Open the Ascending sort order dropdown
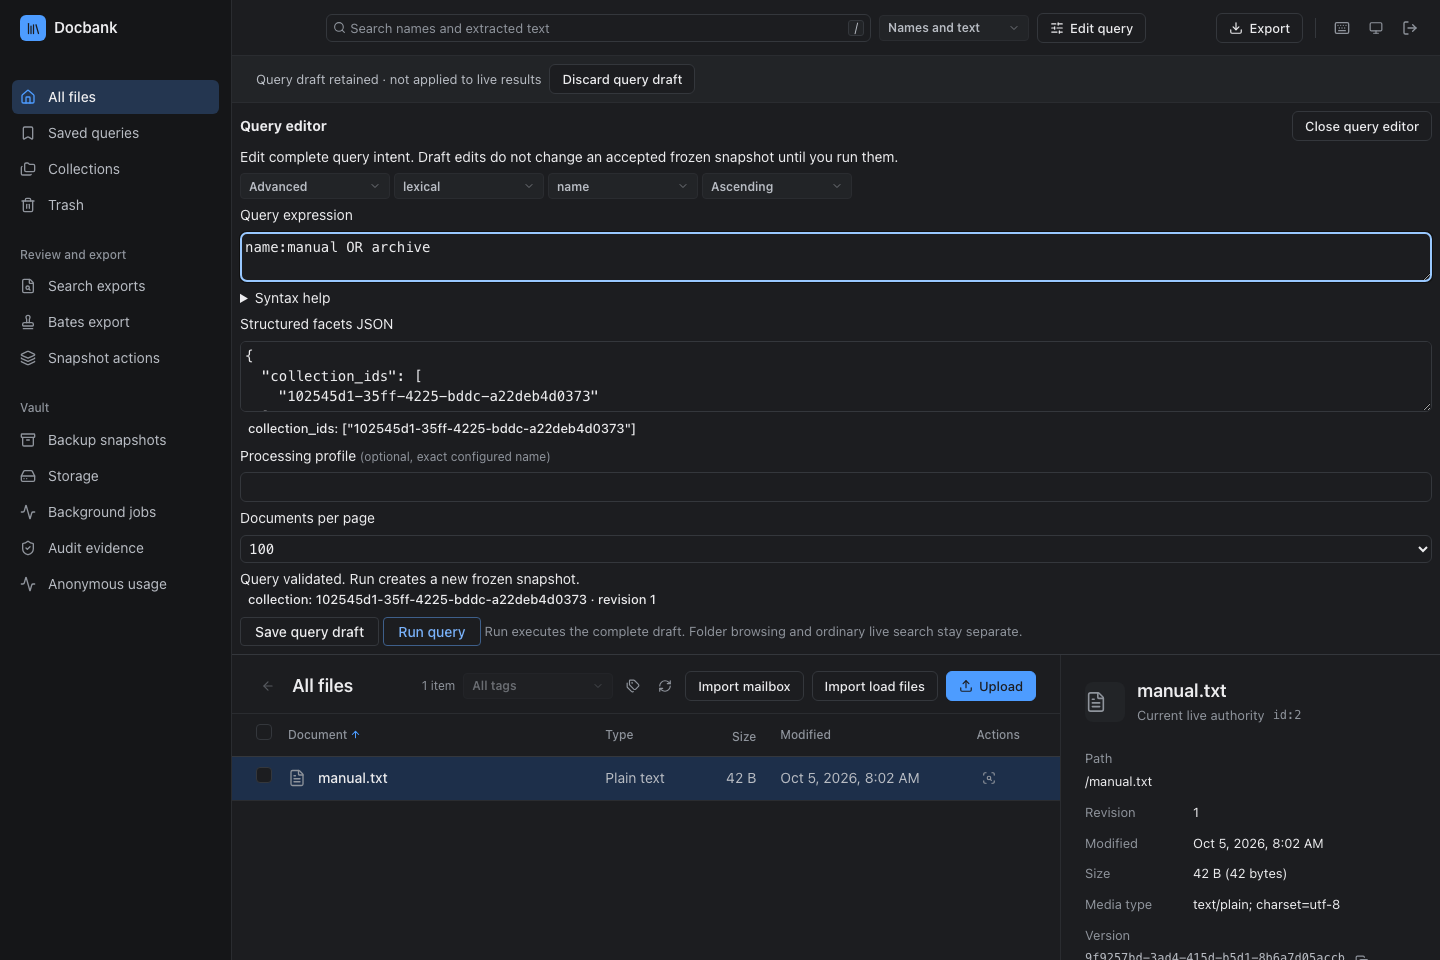The image size is (1440, 960). (777, 186)
